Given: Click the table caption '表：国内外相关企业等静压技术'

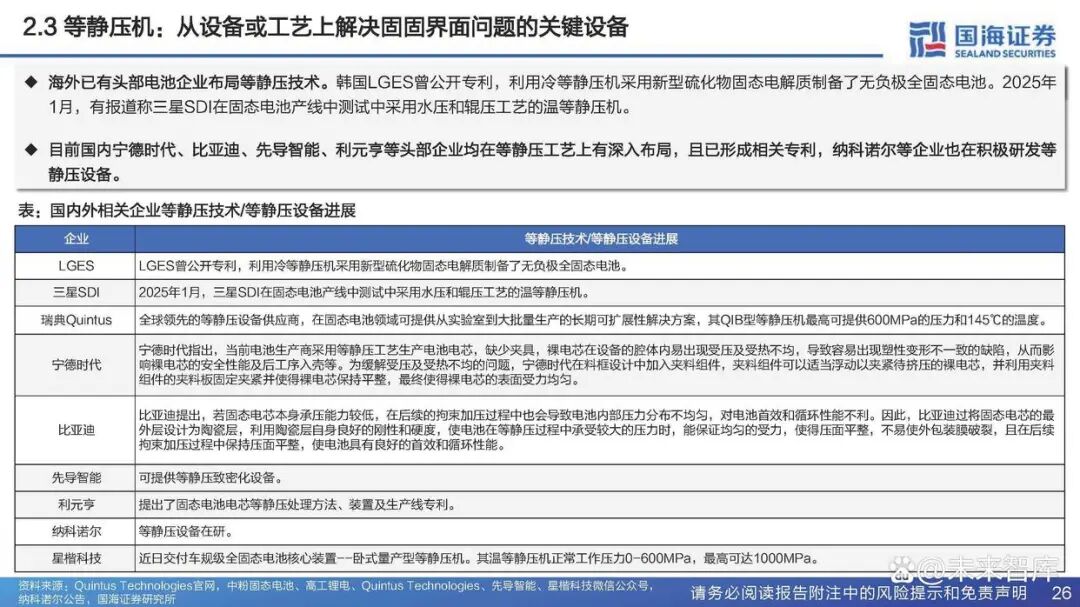Looking at the screenshot, I should coord(186,210).
